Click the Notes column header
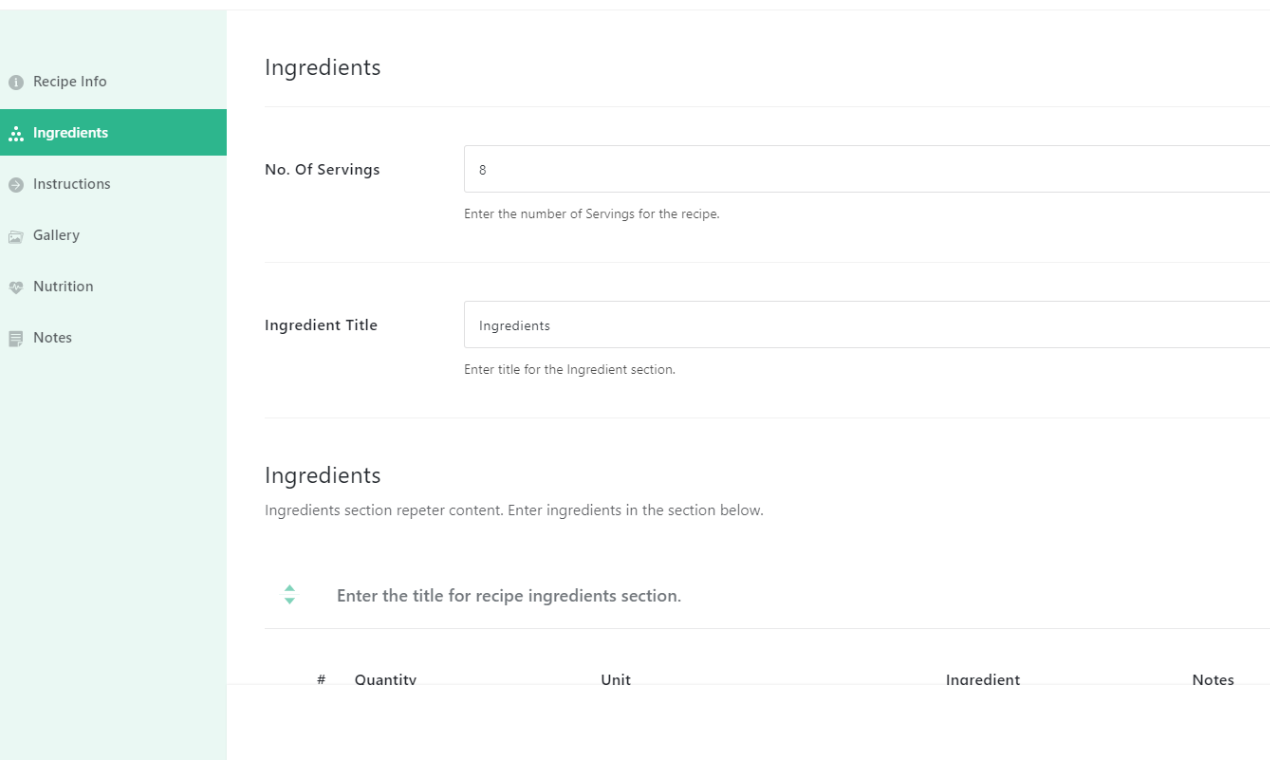Screen dimensions: 1270x760 [x=1213, y=679]
